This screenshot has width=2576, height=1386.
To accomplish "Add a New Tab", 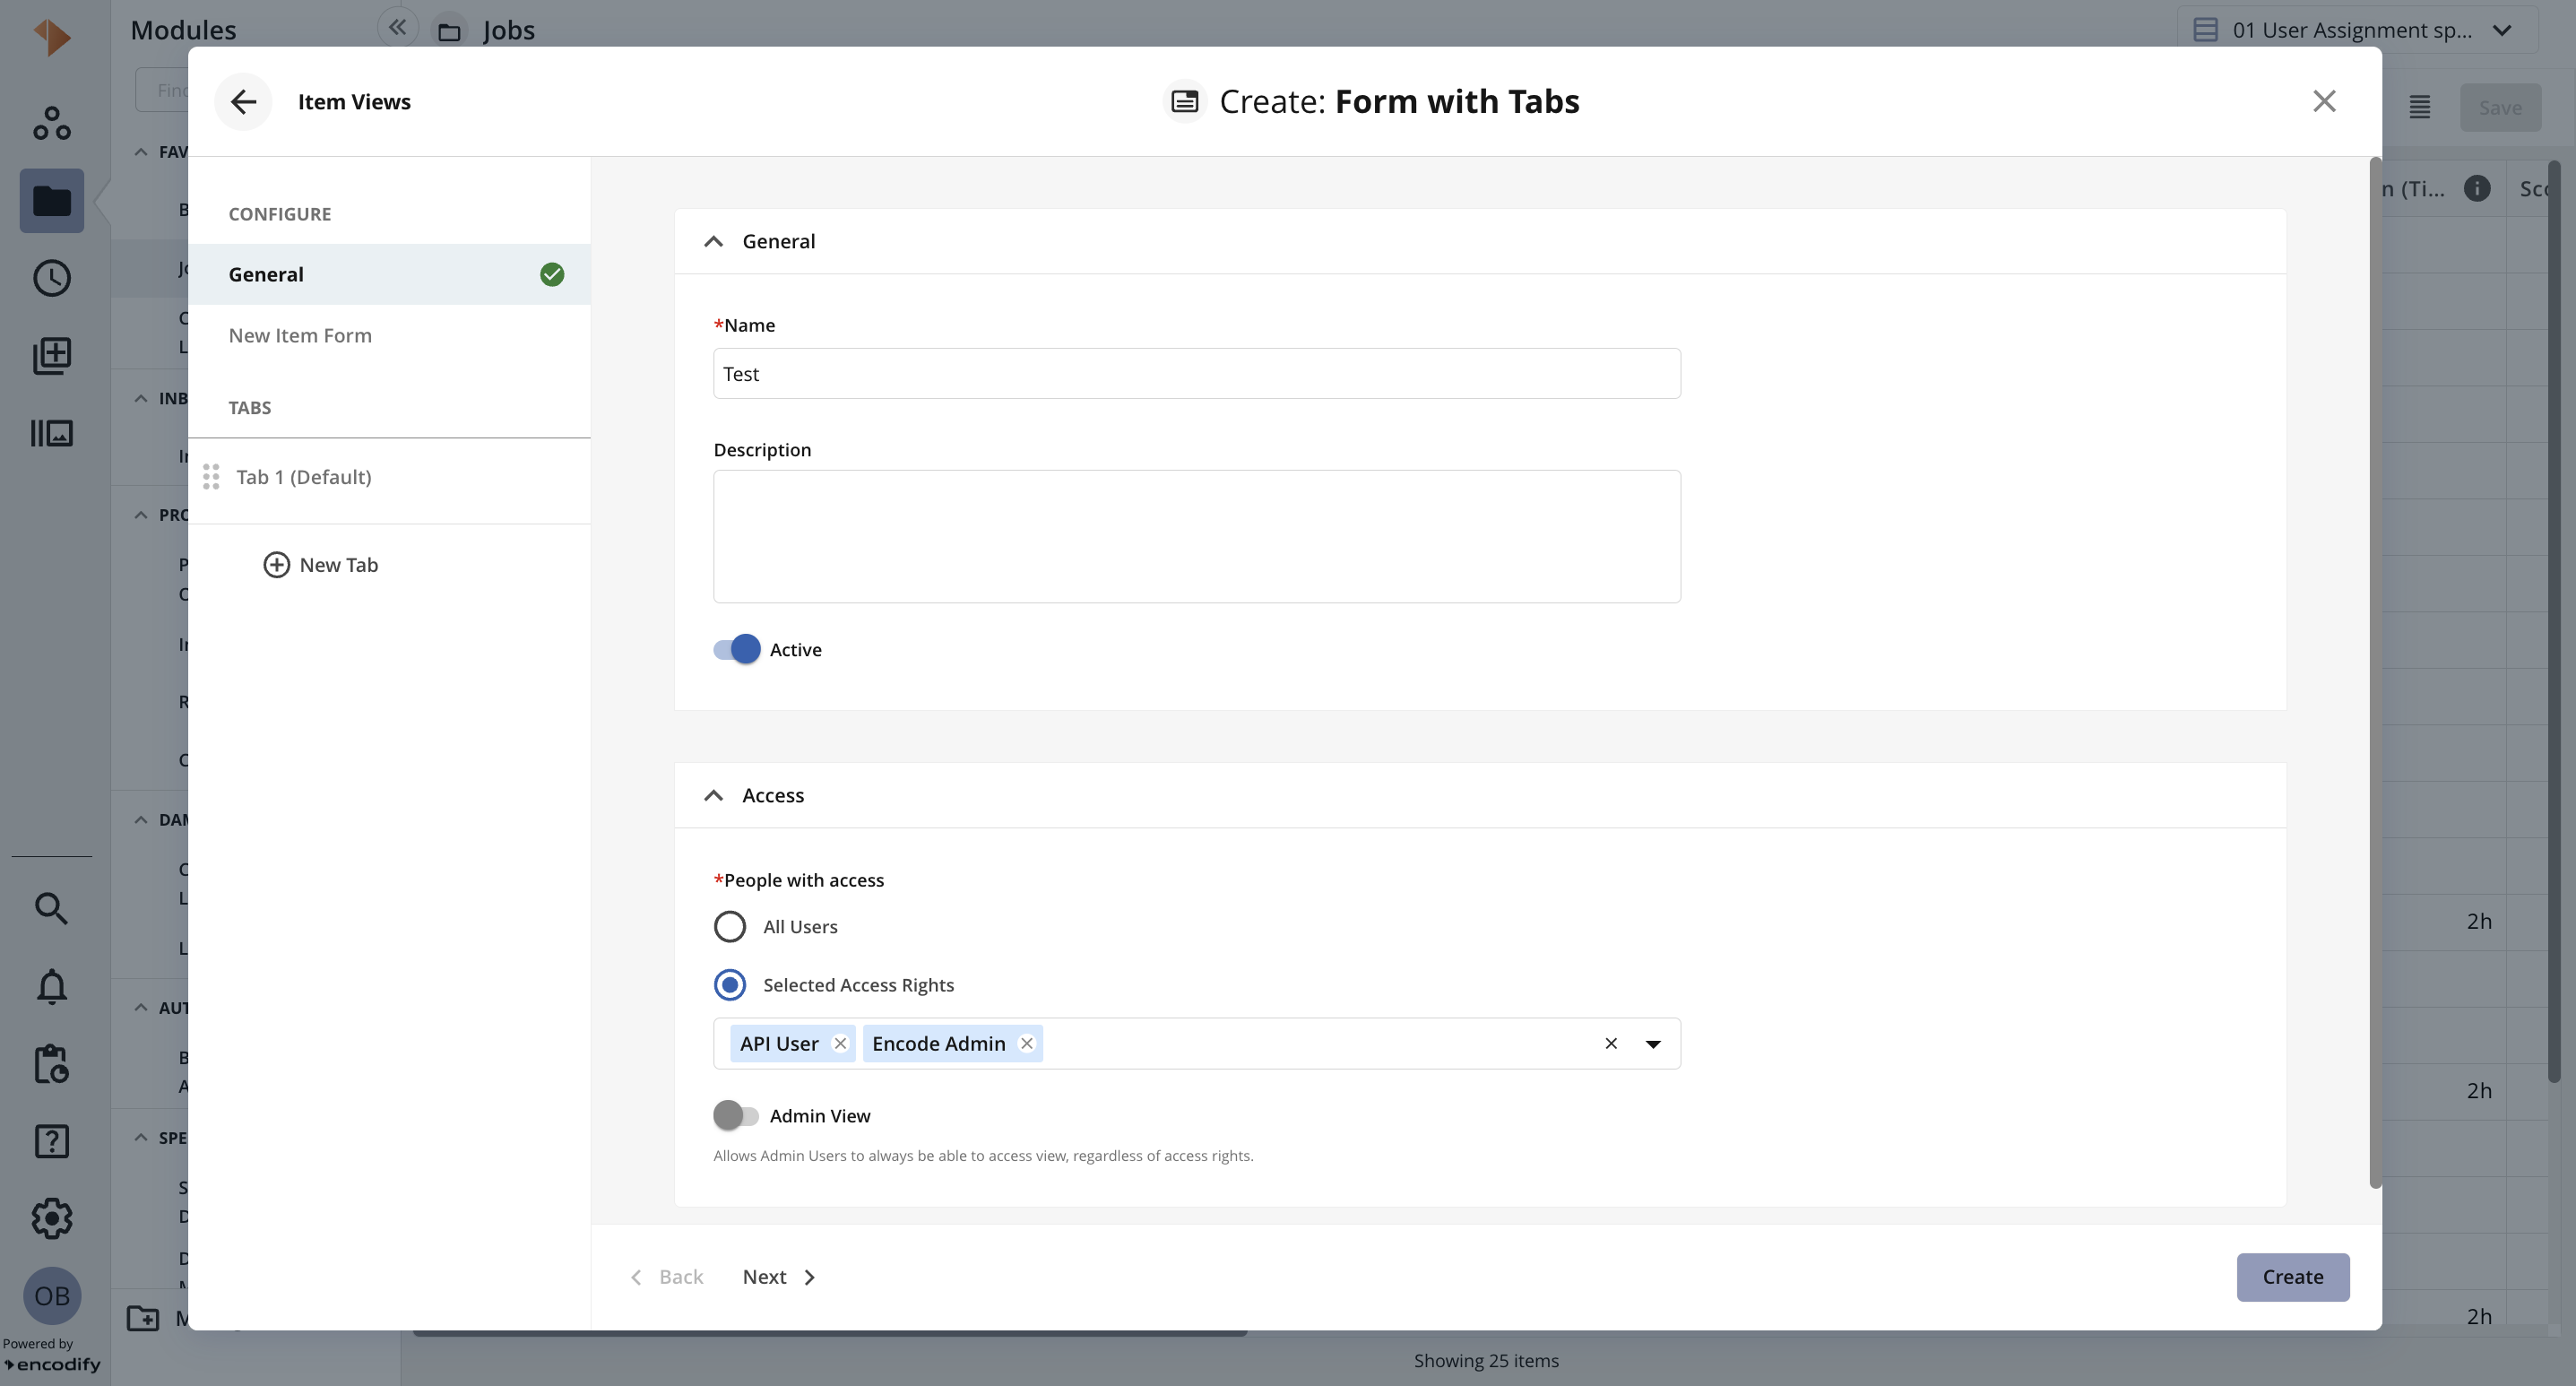I will 320,565.
